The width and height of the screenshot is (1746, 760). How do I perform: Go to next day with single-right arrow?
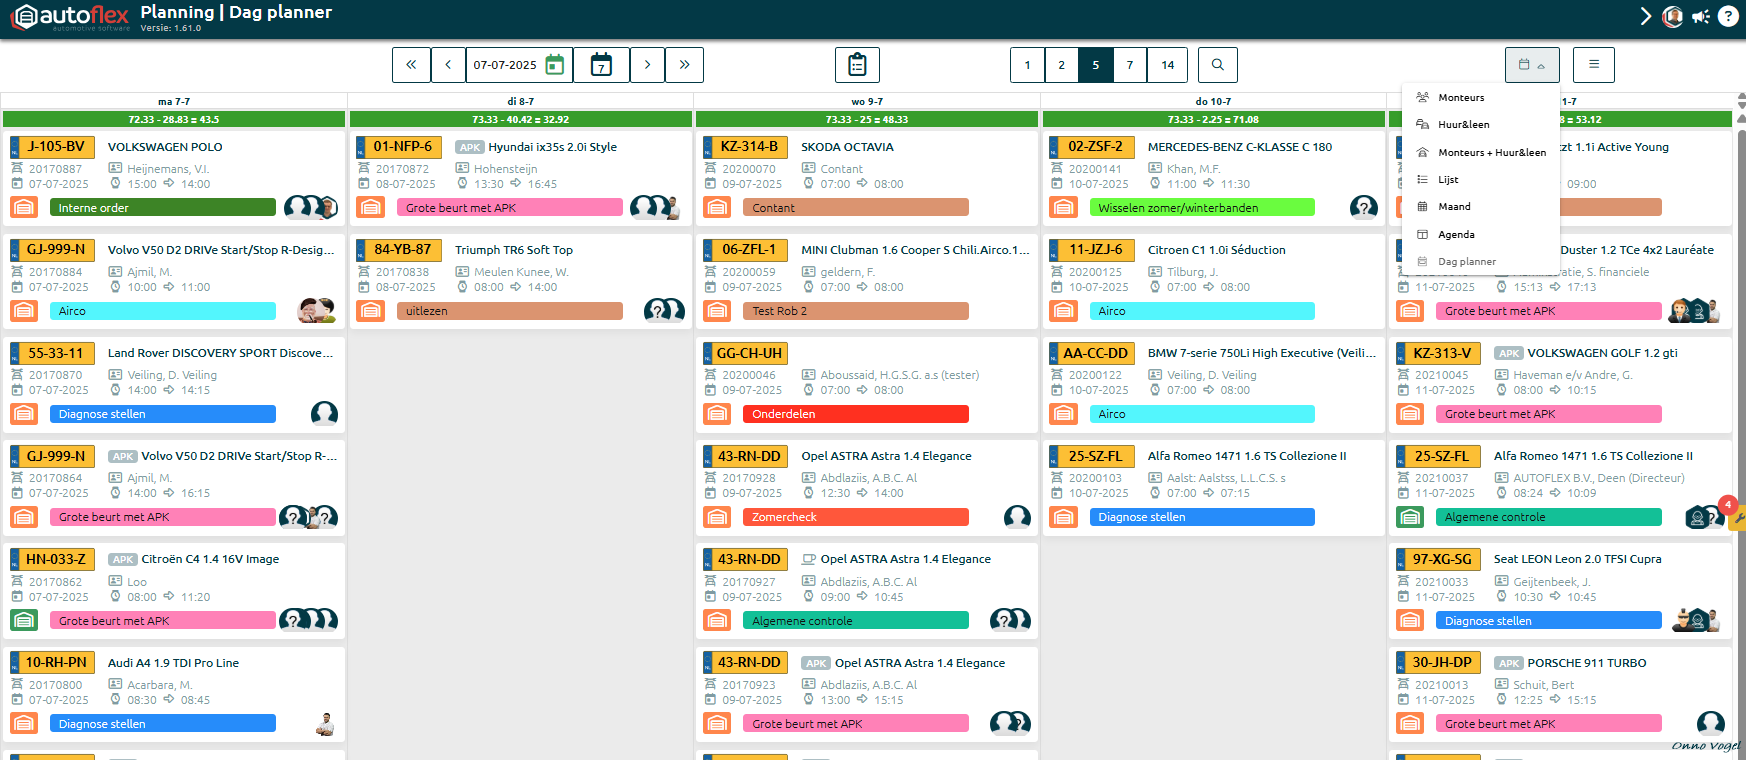coord(647,65)
